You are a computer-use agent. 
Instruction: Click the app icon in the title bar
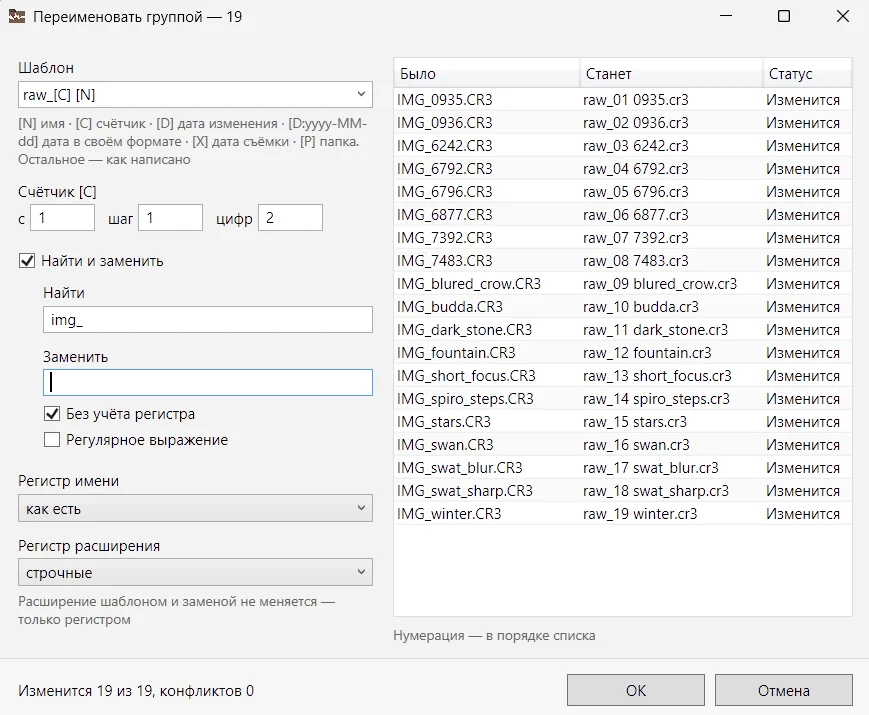click(17, 17)
